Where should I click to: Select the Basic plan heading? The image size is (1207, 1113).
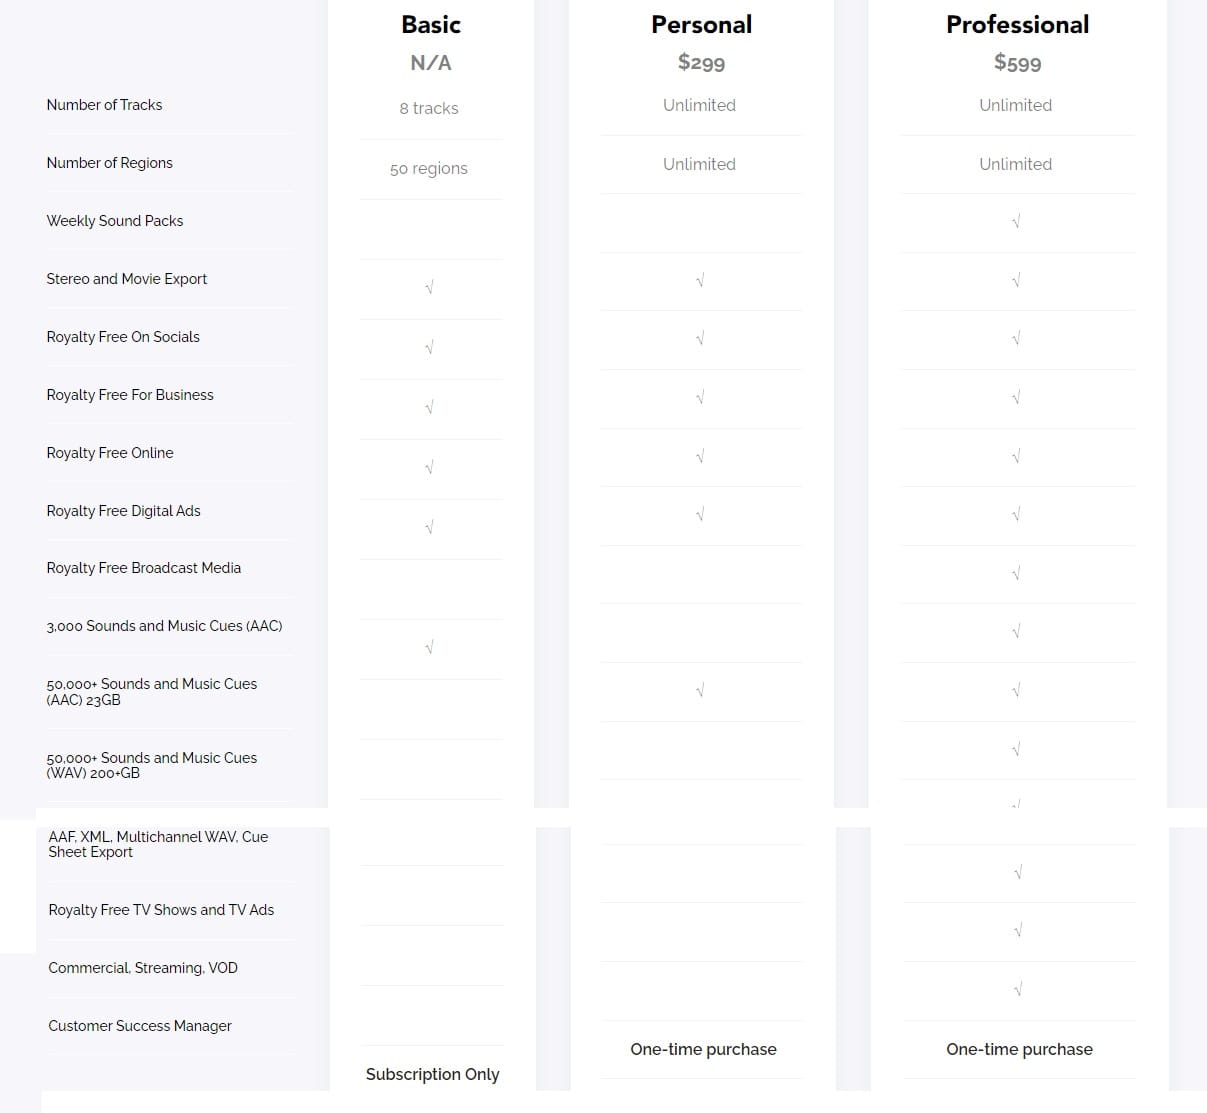[431, 25]
